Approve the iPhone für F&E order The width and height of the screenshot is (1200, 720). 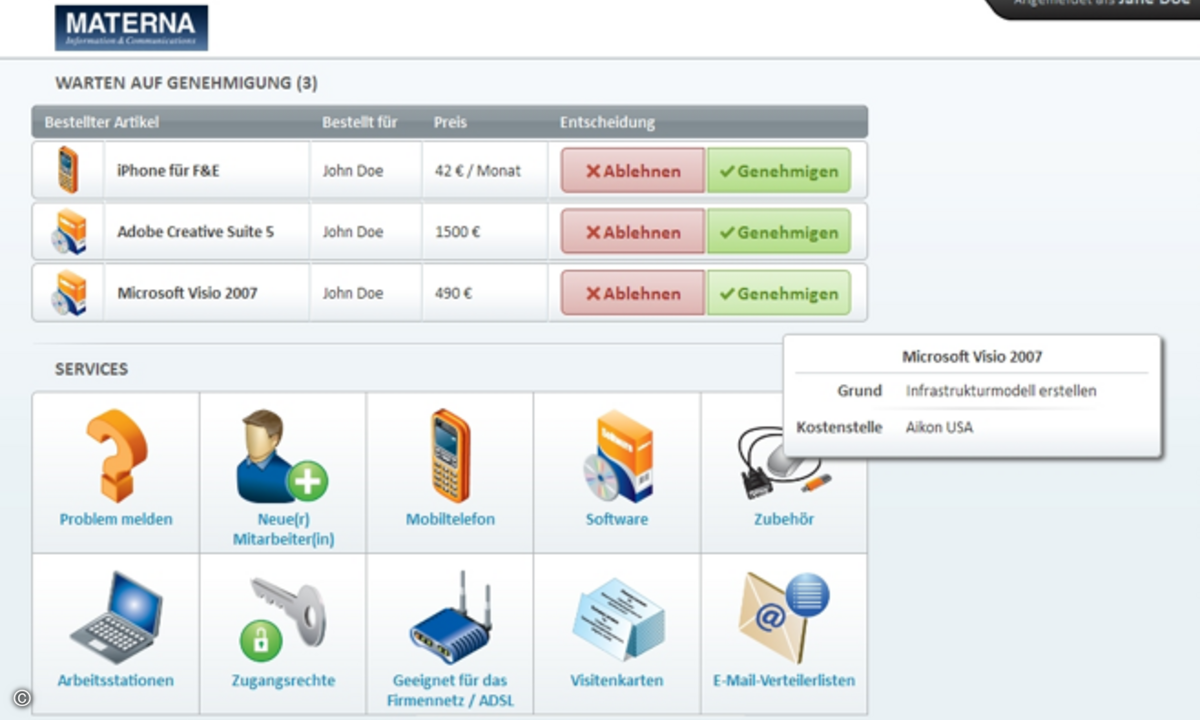click(x=779, y=171)
